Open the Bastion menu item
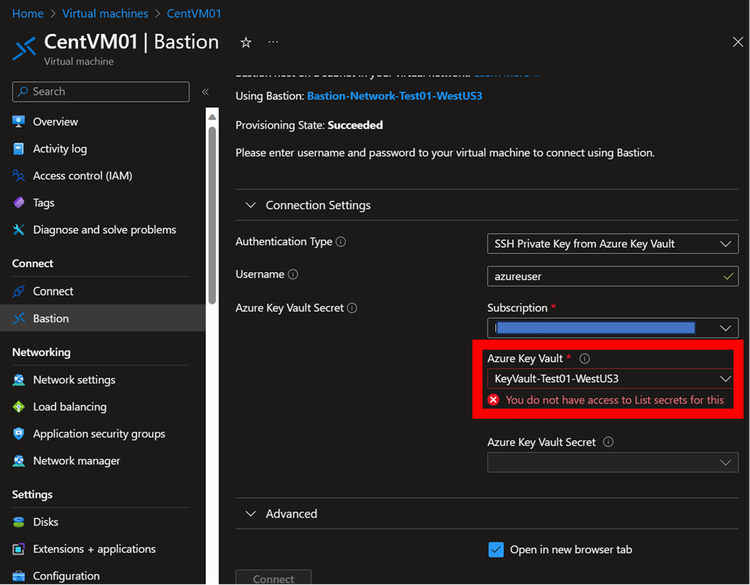This screenshot has height=585, width=750. (x=51, y=319)
